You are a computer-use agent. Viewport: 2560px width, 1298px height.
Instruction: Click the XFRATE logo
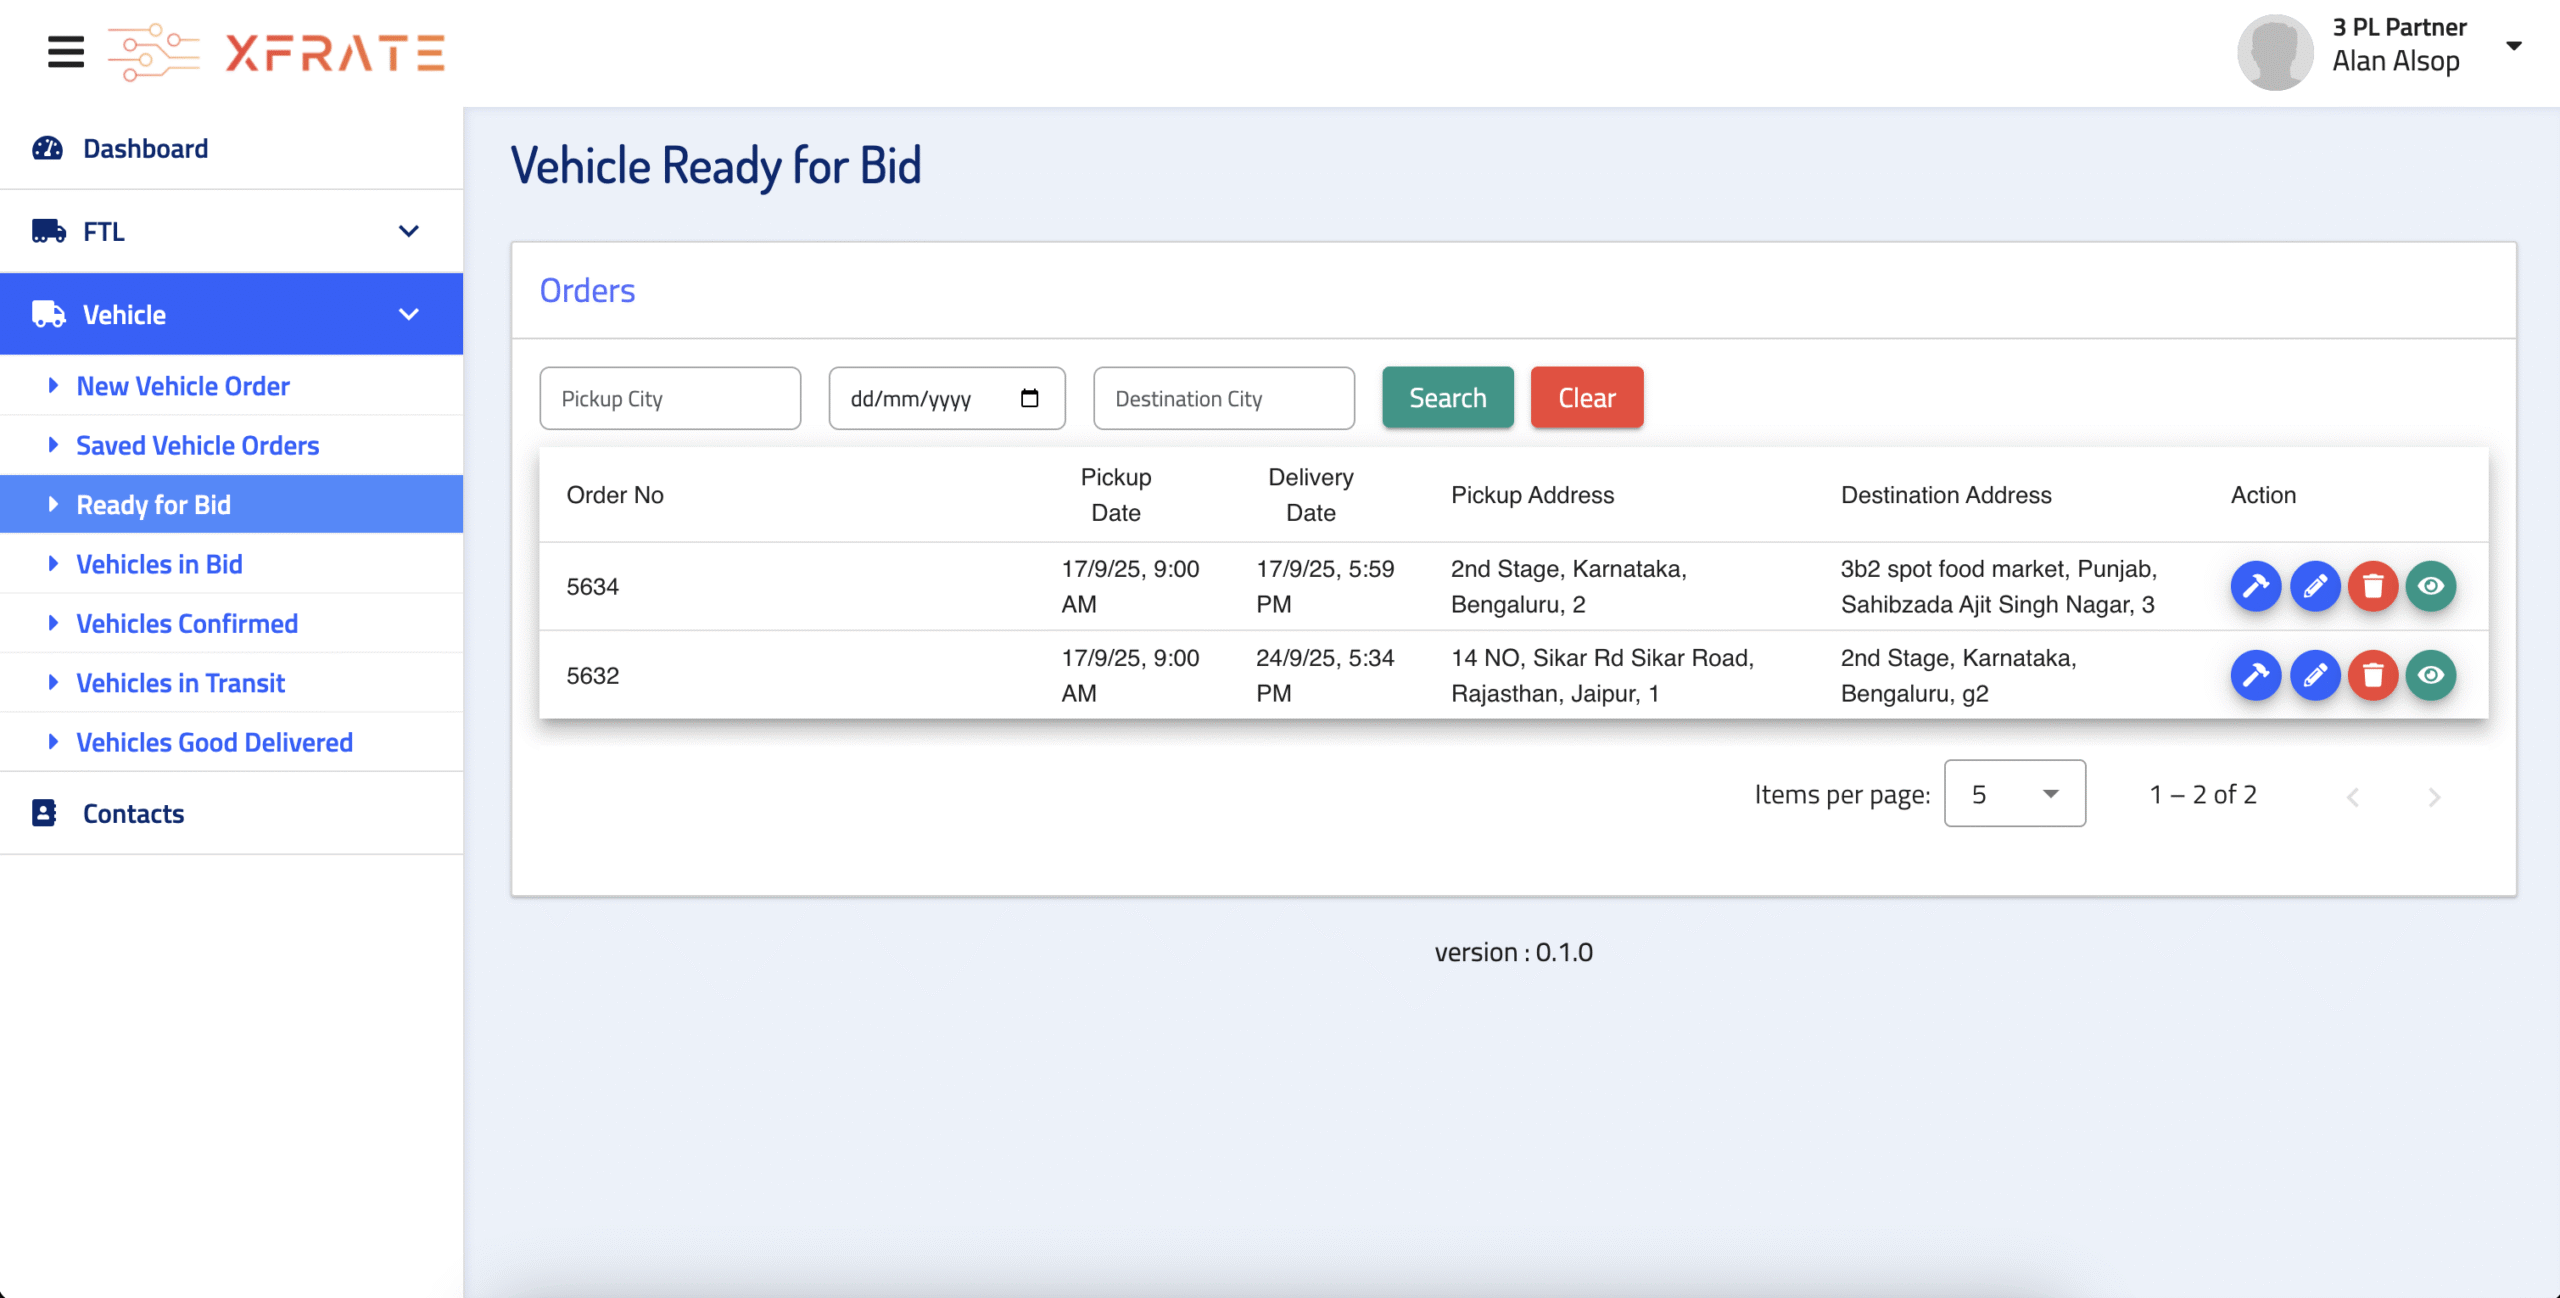coord(277,52)
